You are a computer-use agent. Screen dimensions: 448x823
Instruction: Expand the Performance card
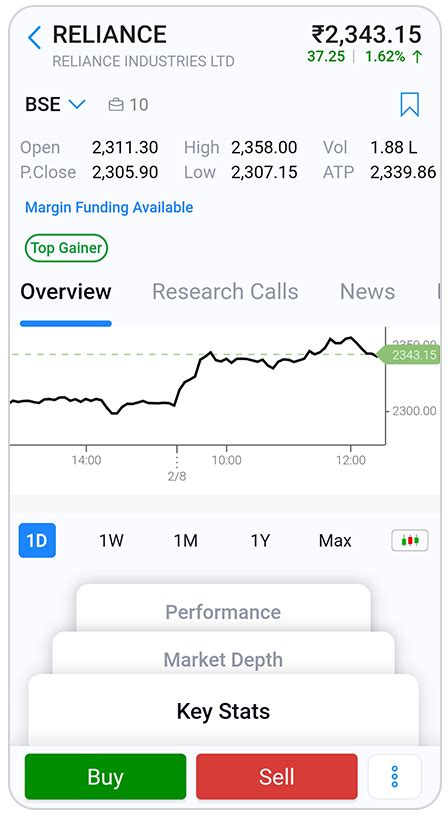point(223,609)
